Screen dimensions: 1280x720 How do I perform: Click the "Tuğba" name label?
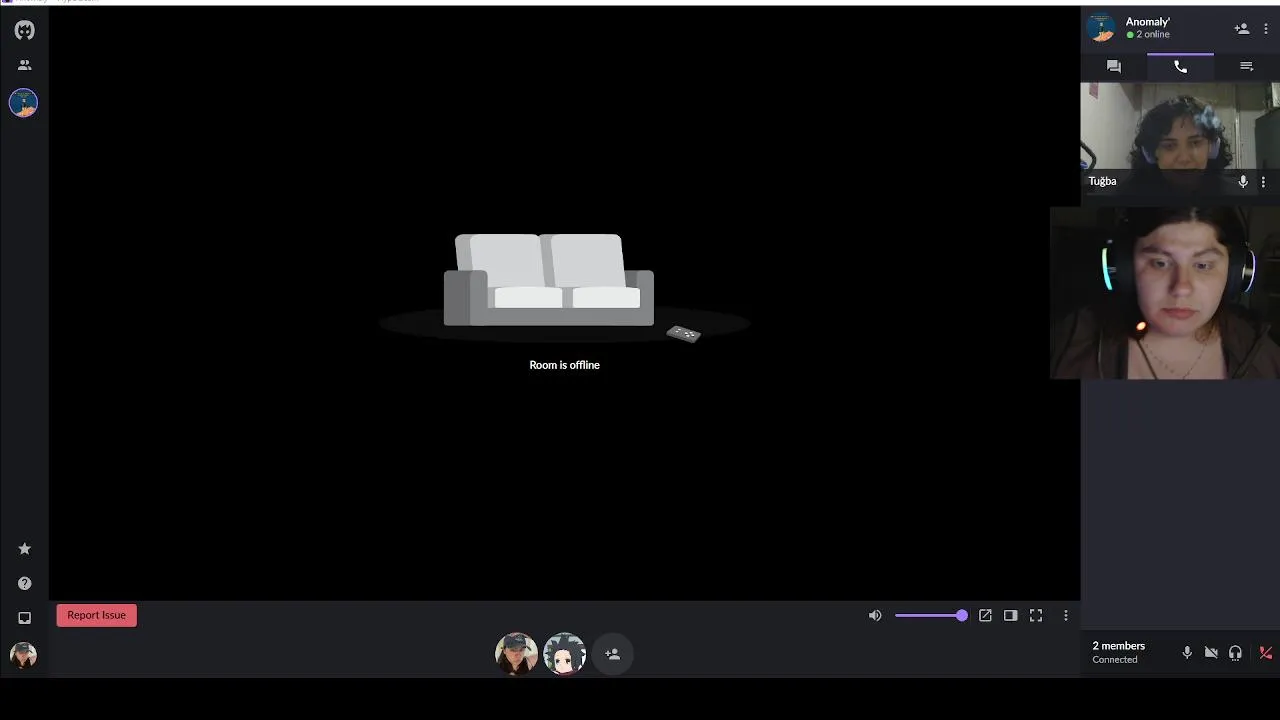(1102, 182)
